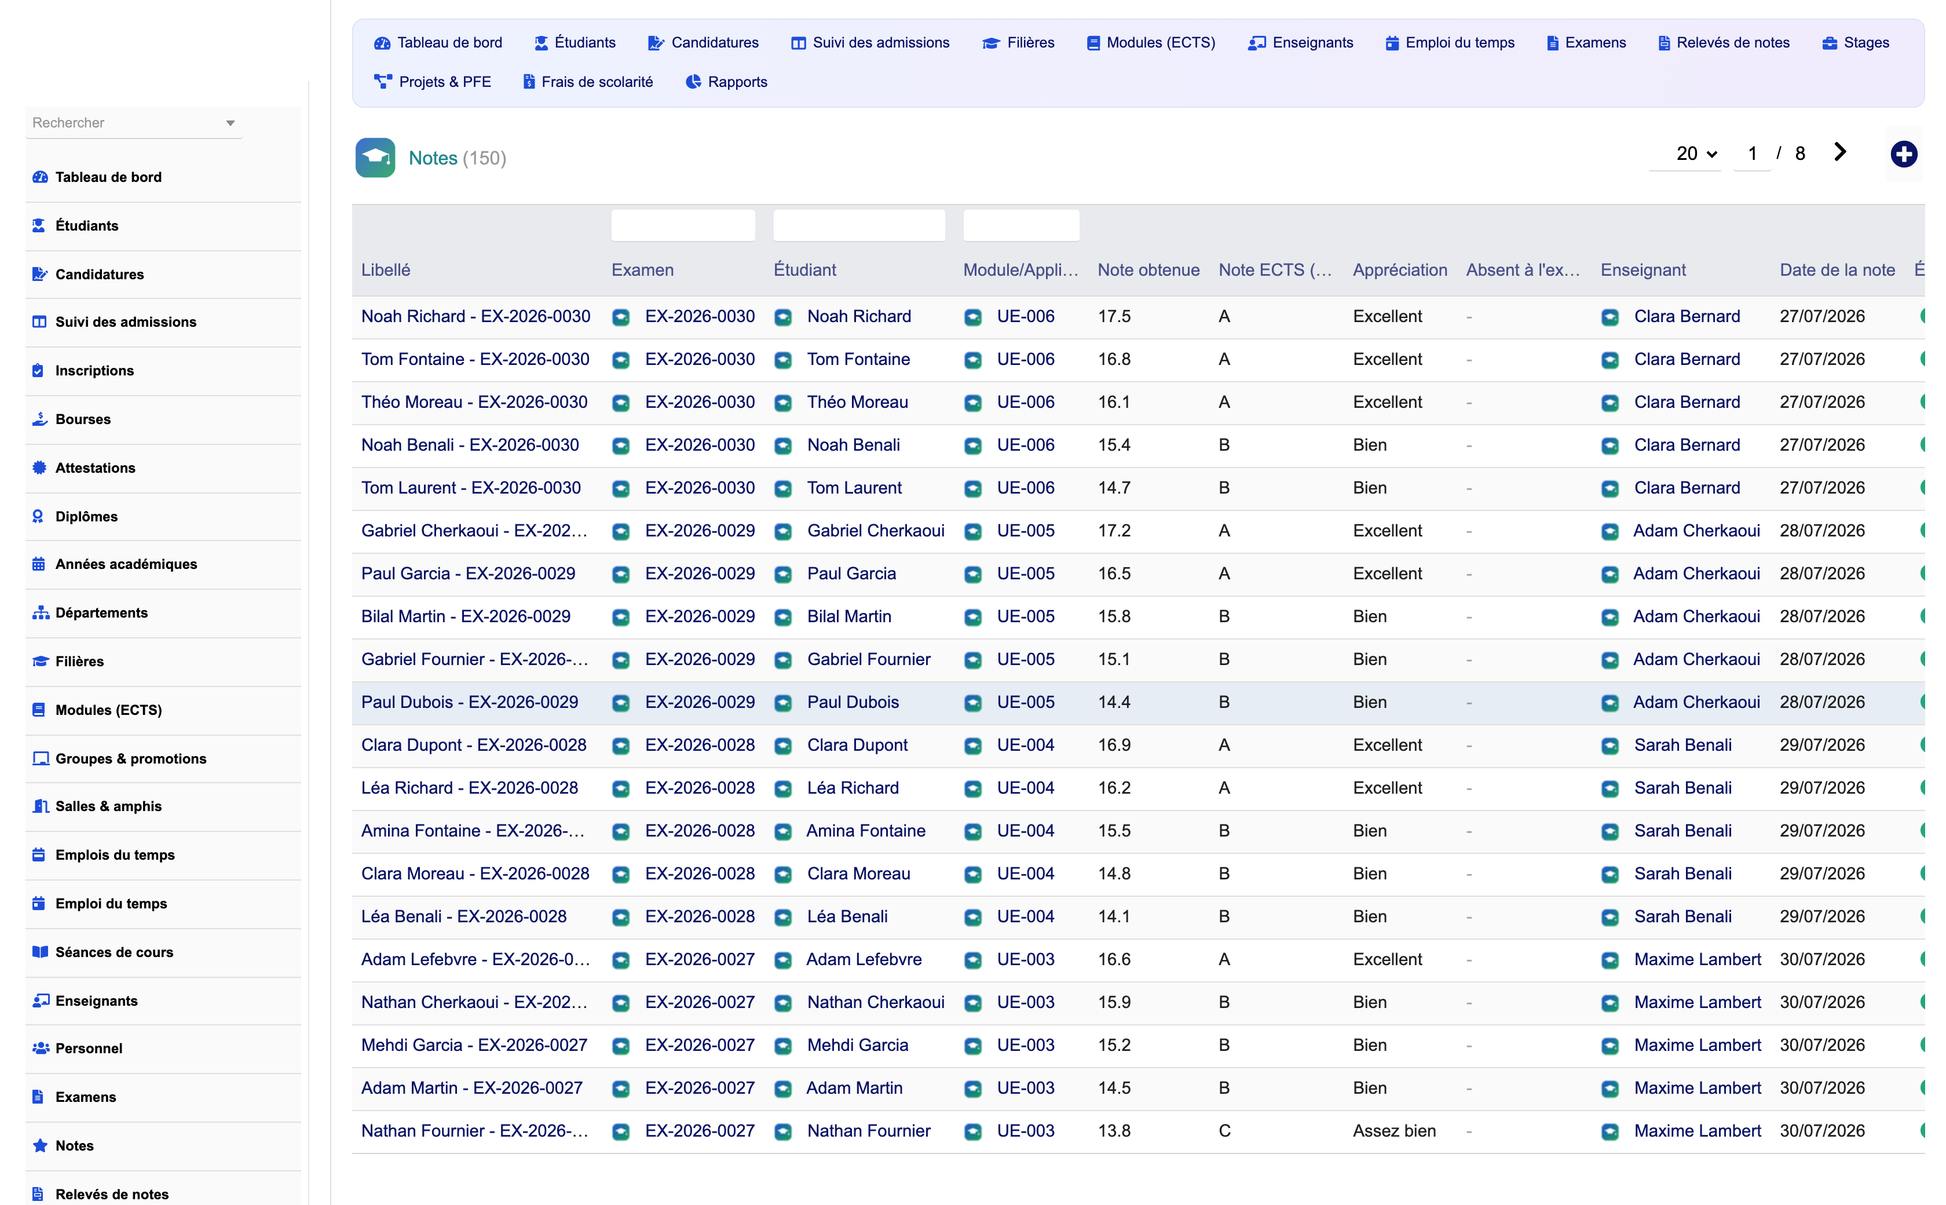Open student Tom Fontaine link
Screen dimensions: 1946x1205
(858, 360)
